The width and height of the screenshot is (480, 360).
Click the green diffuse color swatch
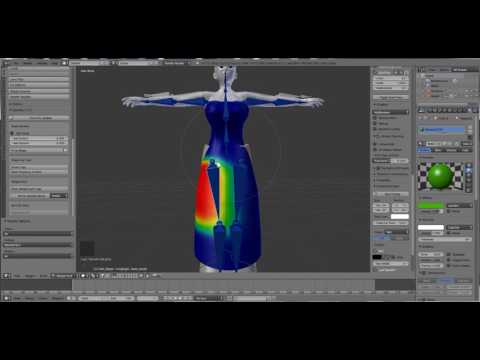tap(431, 205)
